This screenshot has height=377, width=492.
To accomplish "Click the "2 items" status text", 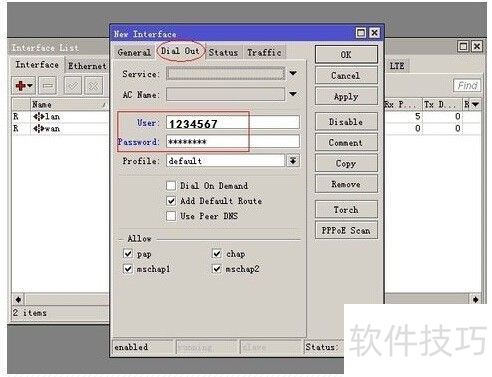I will (x=30, y=313).
